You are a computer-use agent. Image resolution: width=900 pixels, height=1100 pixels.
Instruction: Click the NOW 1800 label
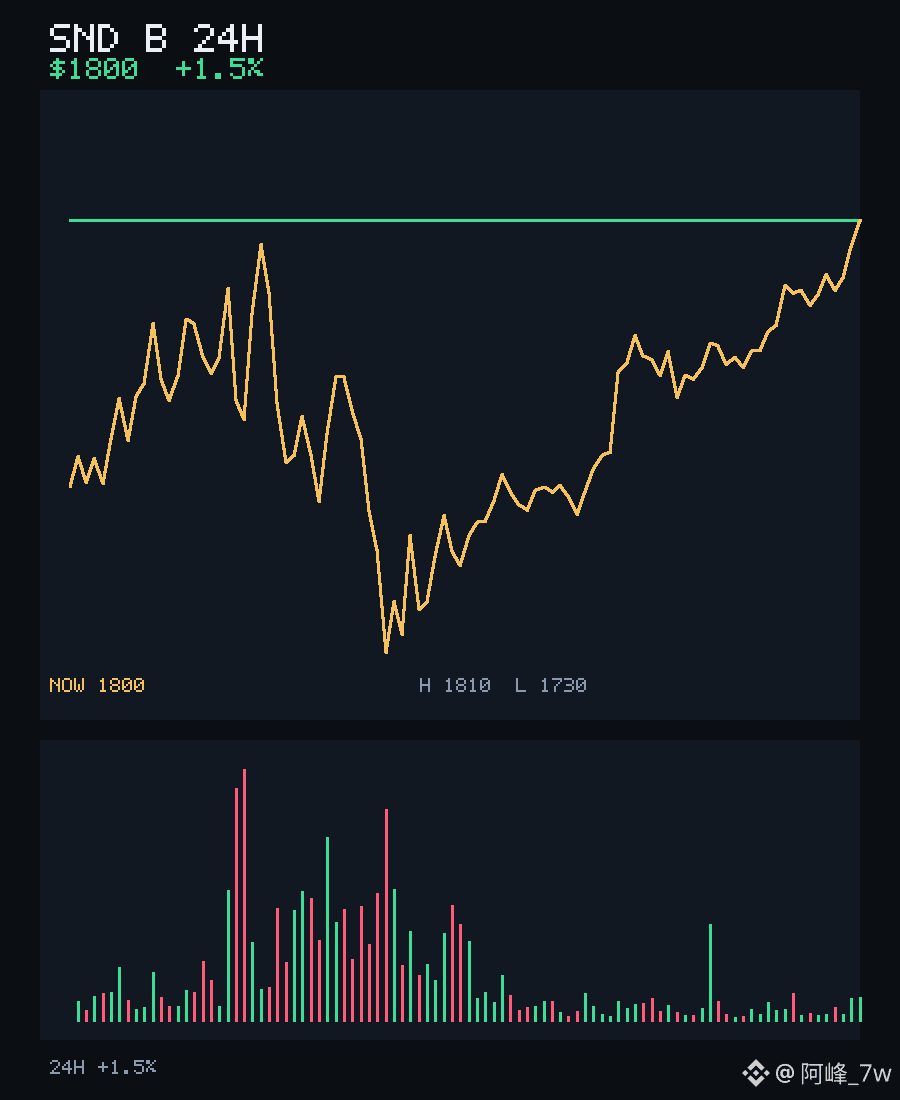point(97,685)
